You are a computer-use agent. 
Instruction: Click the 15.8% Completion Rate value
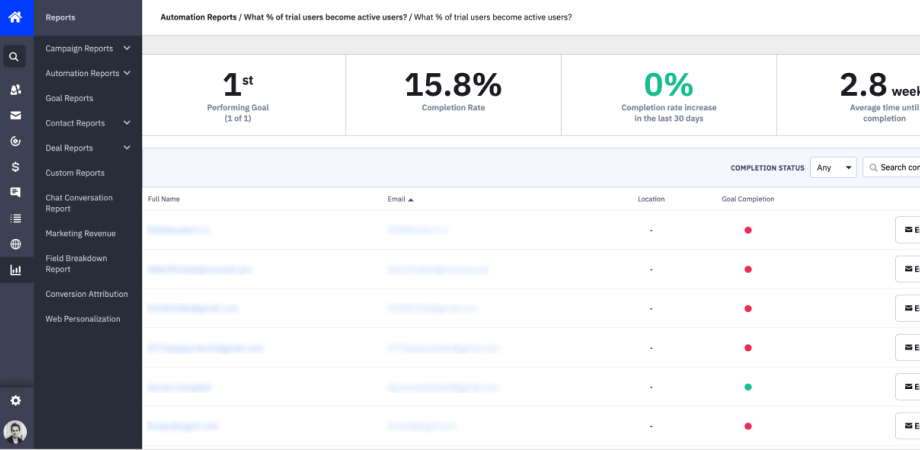tap(453, 85)
